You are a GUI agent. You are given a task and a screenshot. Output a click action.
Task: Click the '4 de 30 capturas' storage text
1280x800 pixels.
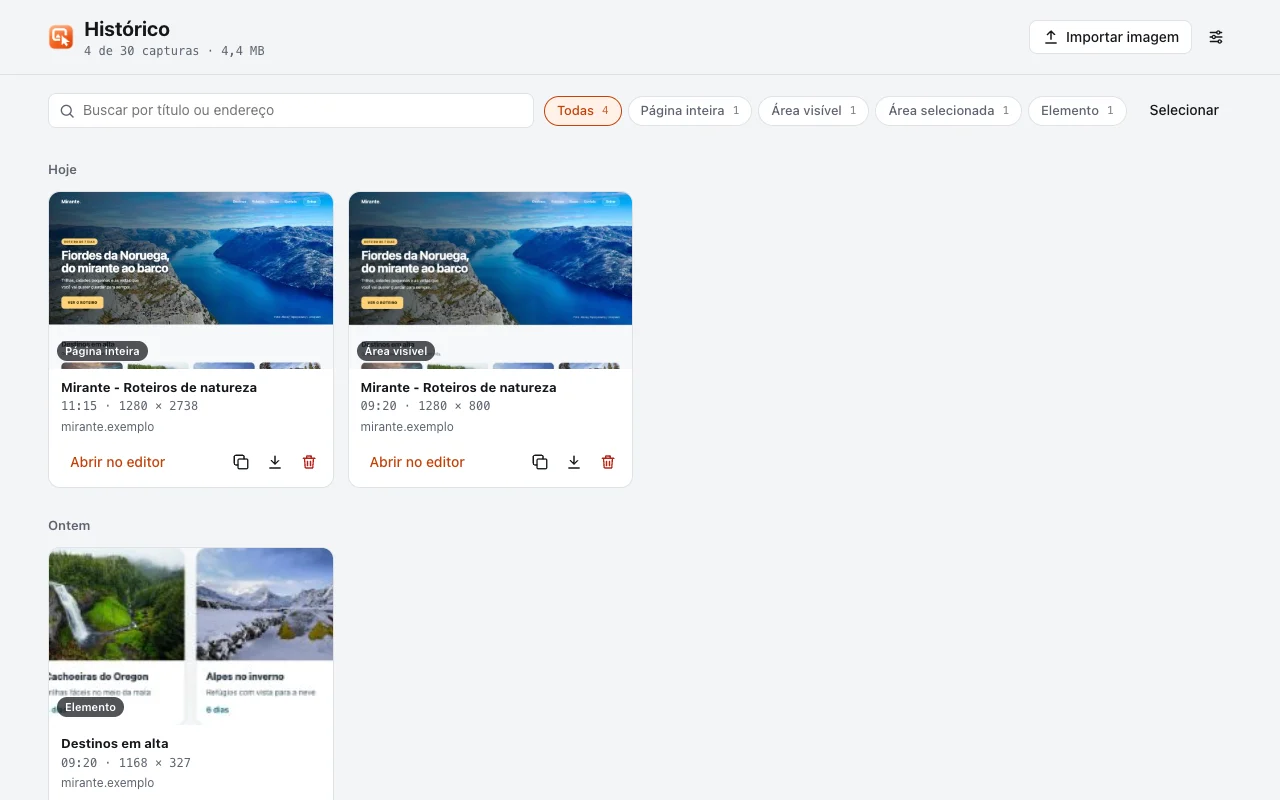(x=174, y=51)
